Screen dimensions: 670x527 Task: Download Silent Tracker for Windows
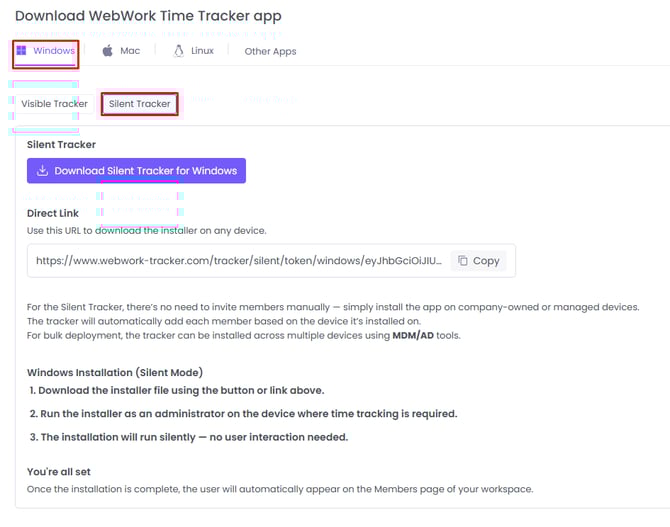pyautogui.click(x=136, y=171)
